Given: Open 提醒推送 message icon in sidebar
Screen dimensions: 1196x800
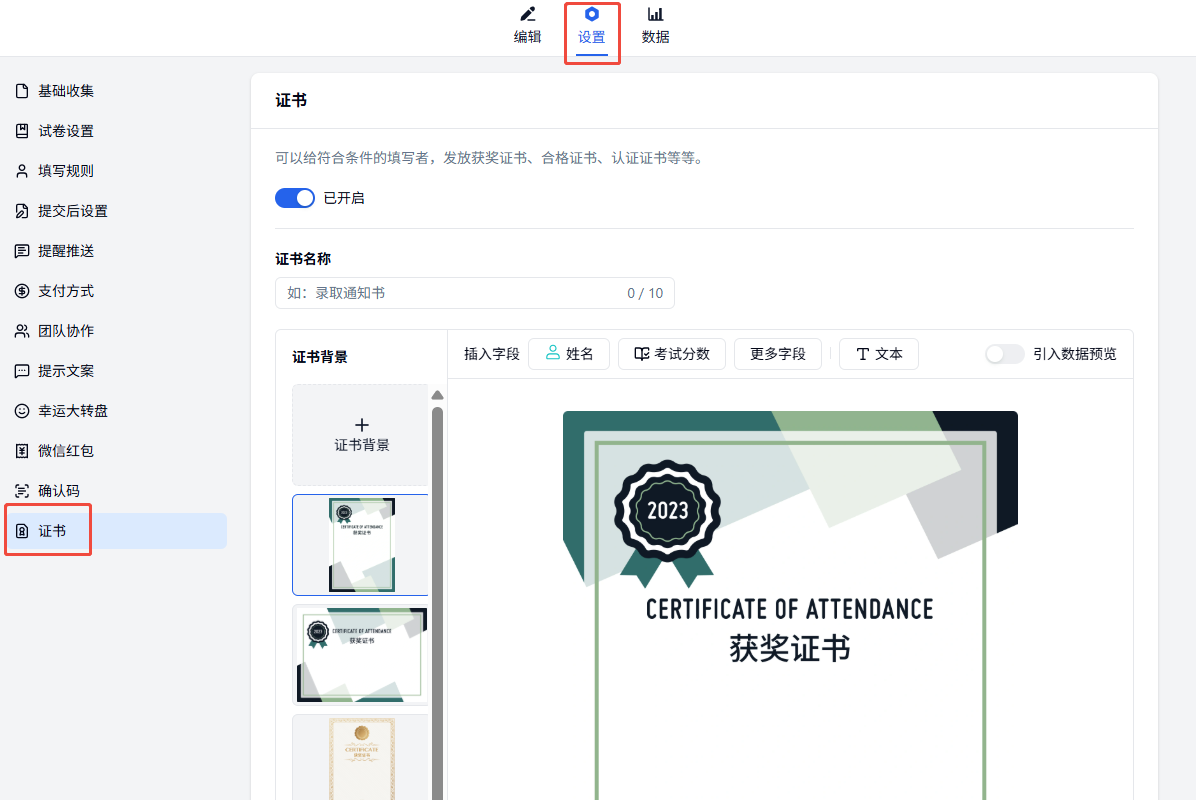Looking at the screenshot, I should click(x=22, y=251).
